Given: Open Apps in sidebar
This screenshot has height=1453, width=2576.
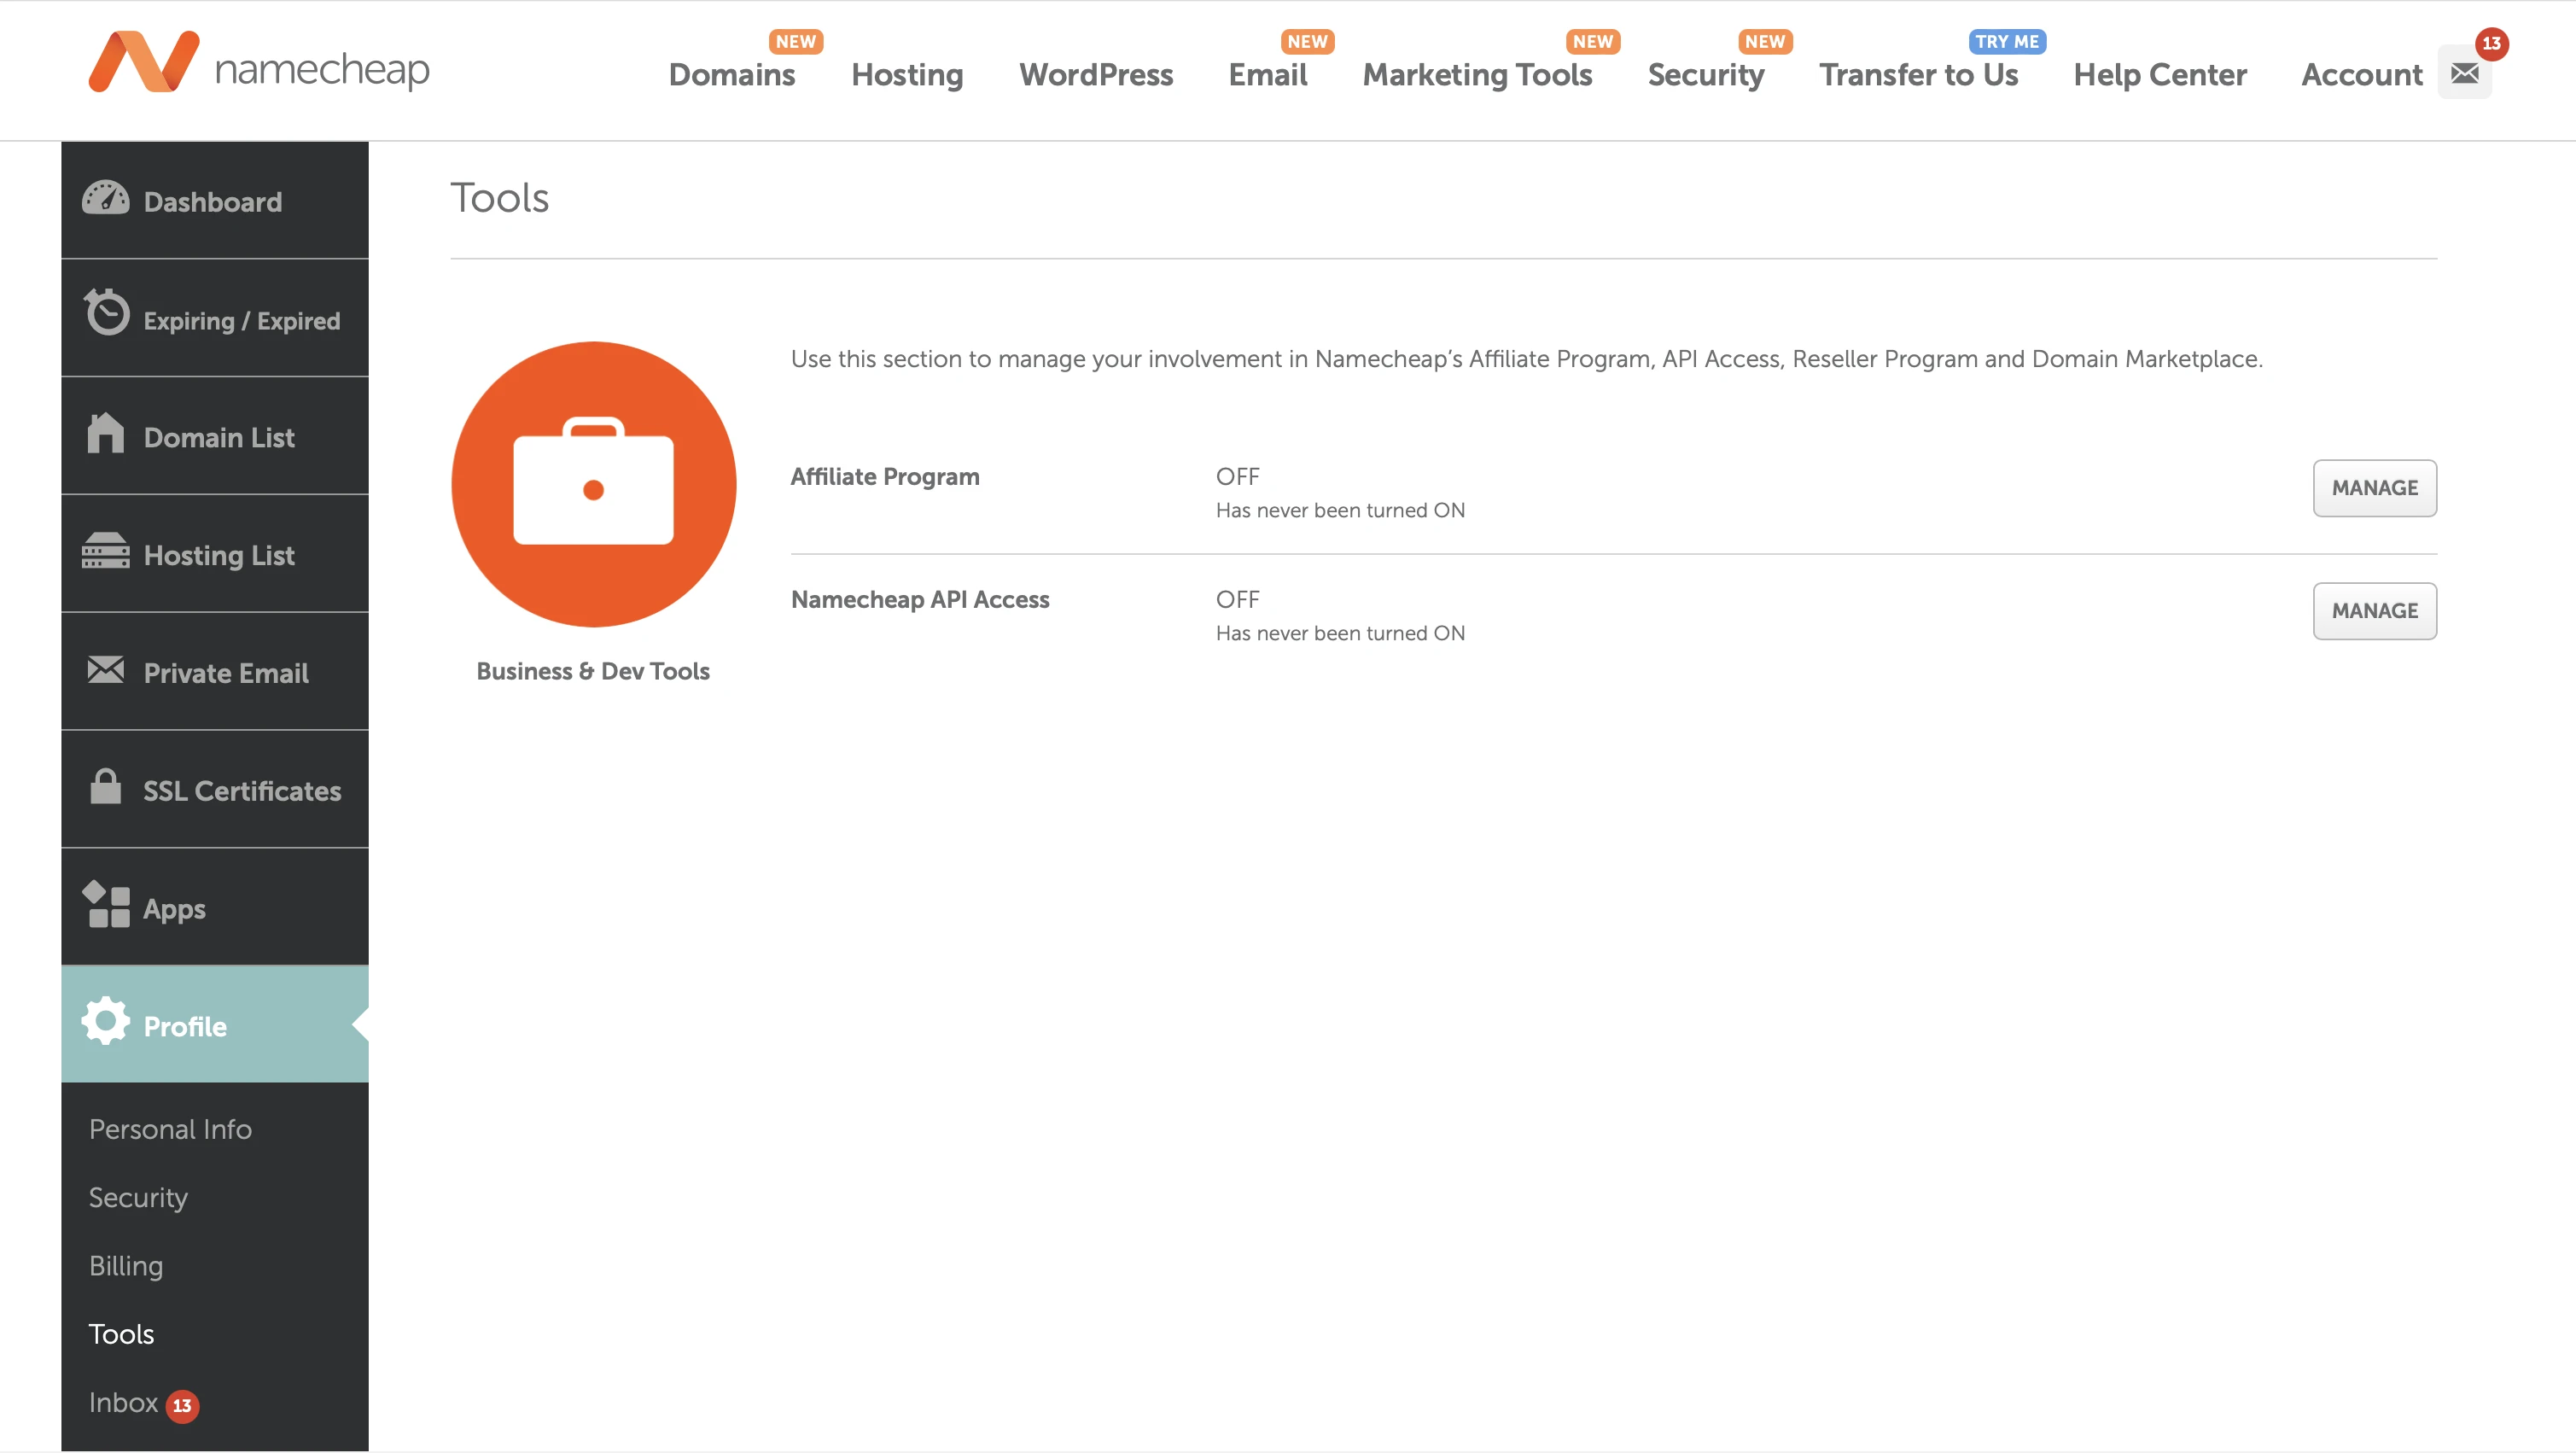Looking at the screenshot, I should pyautogui.click(x=215, y=907).
